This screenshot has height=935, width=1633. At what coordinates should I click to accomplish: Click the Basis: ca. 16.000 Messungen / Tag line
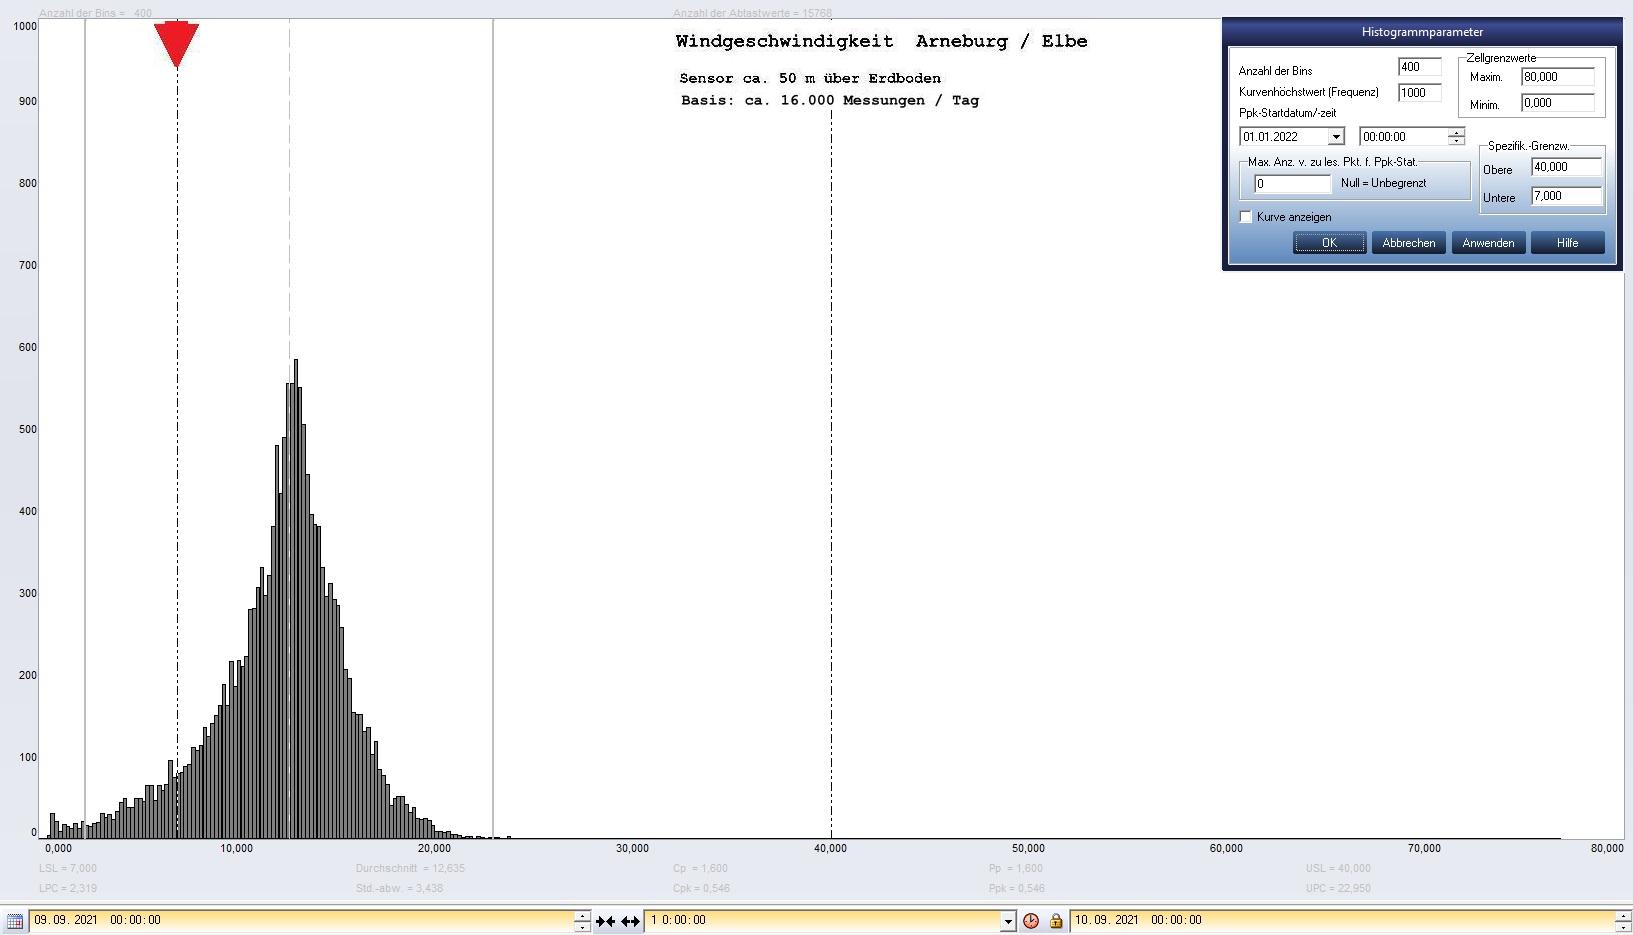point(830,100)
